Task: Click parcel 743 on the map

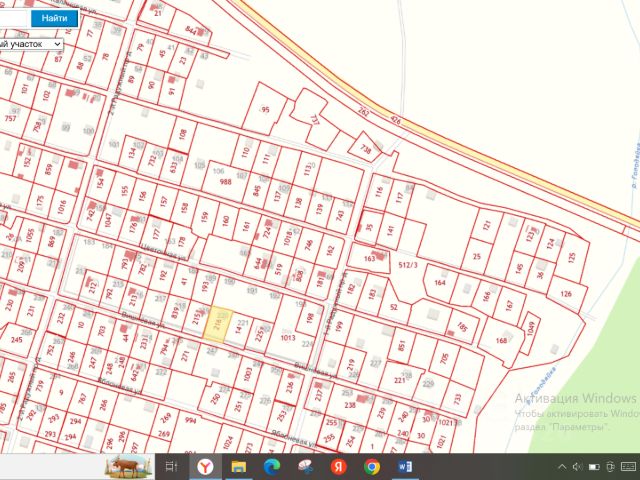Action: [x=340, y=216]
